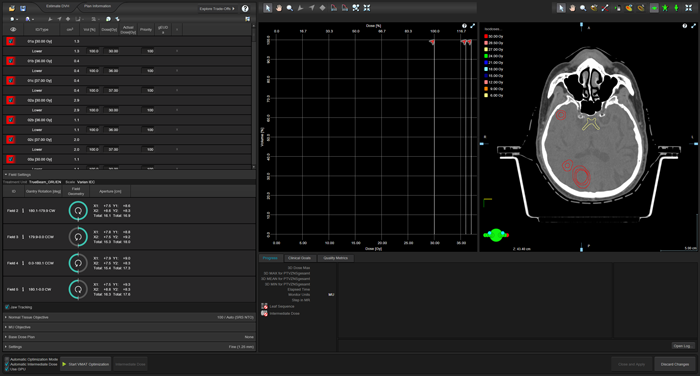Screen dimensions: 700x376
Task: Select the Field 5 row 180.1-0.0 CW
Action: (x=129, y=289)
